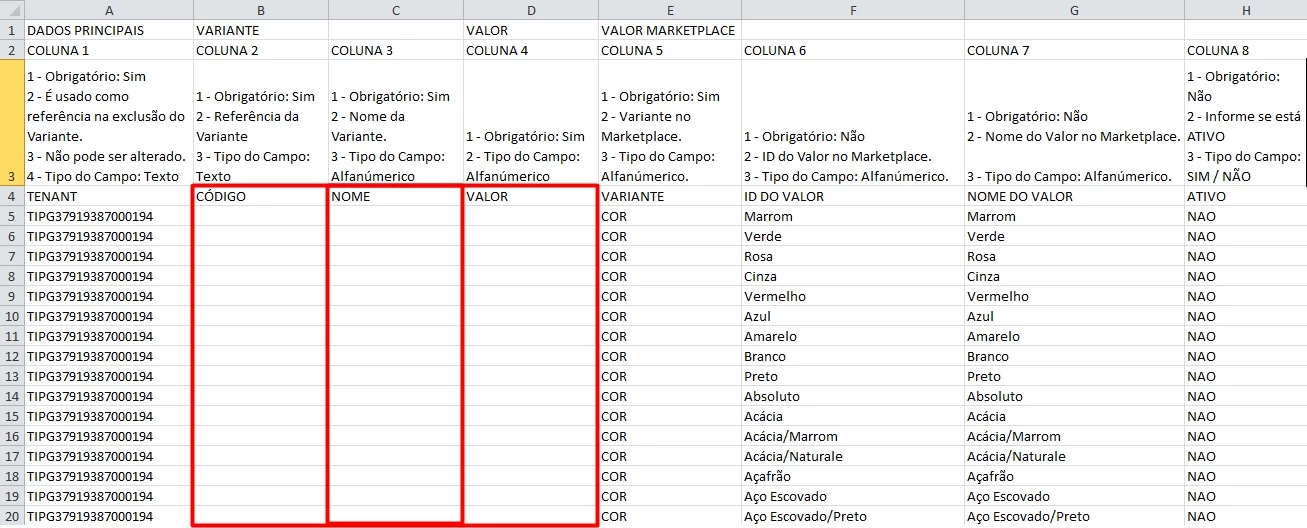Select column B header
This screenshot has height=528, width=1307.
(260, 9)
